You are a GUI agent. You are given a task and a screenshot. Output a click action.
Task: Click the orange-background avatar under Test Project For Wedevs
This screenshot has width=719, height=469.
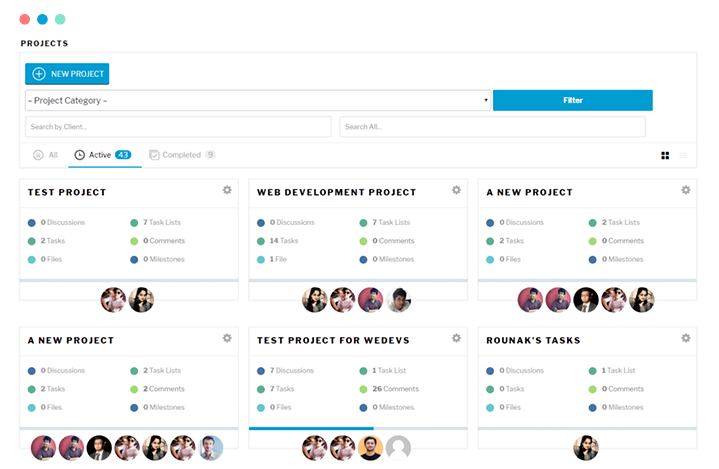pyautogui.click(x=371, y=448)
